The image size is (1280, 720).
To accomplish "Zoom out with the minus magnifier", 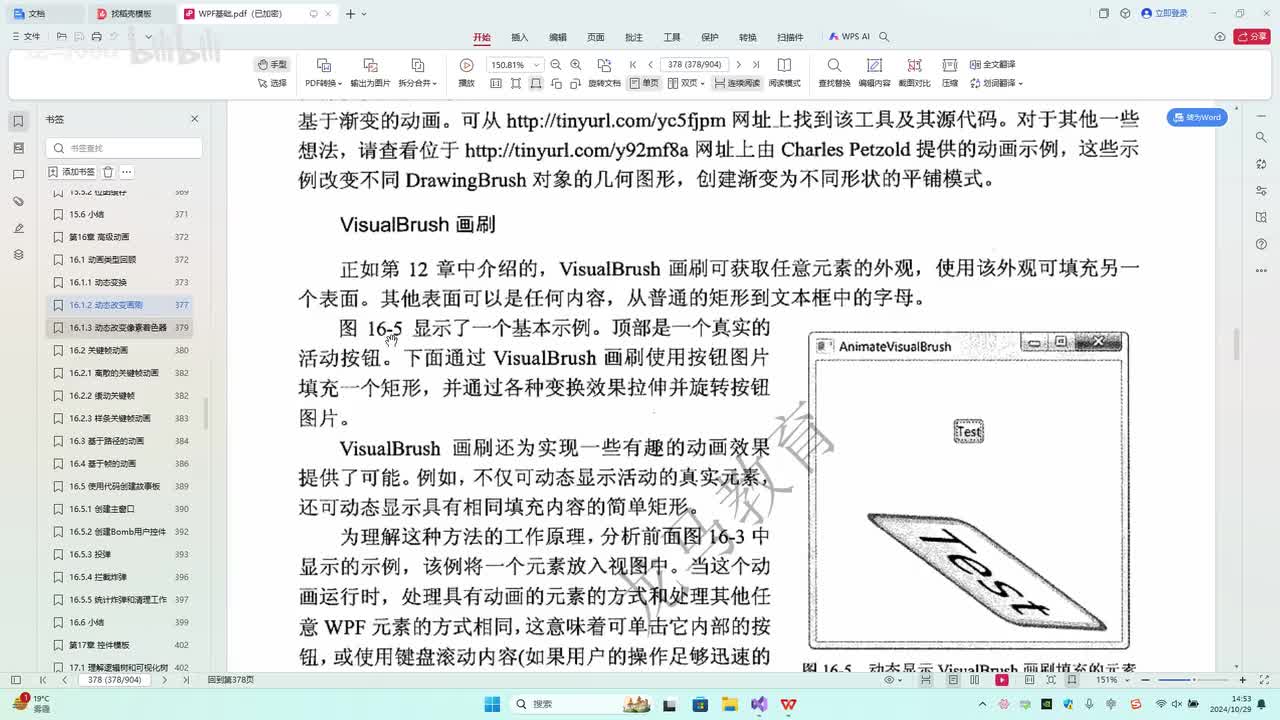I will tap(556, 65).
